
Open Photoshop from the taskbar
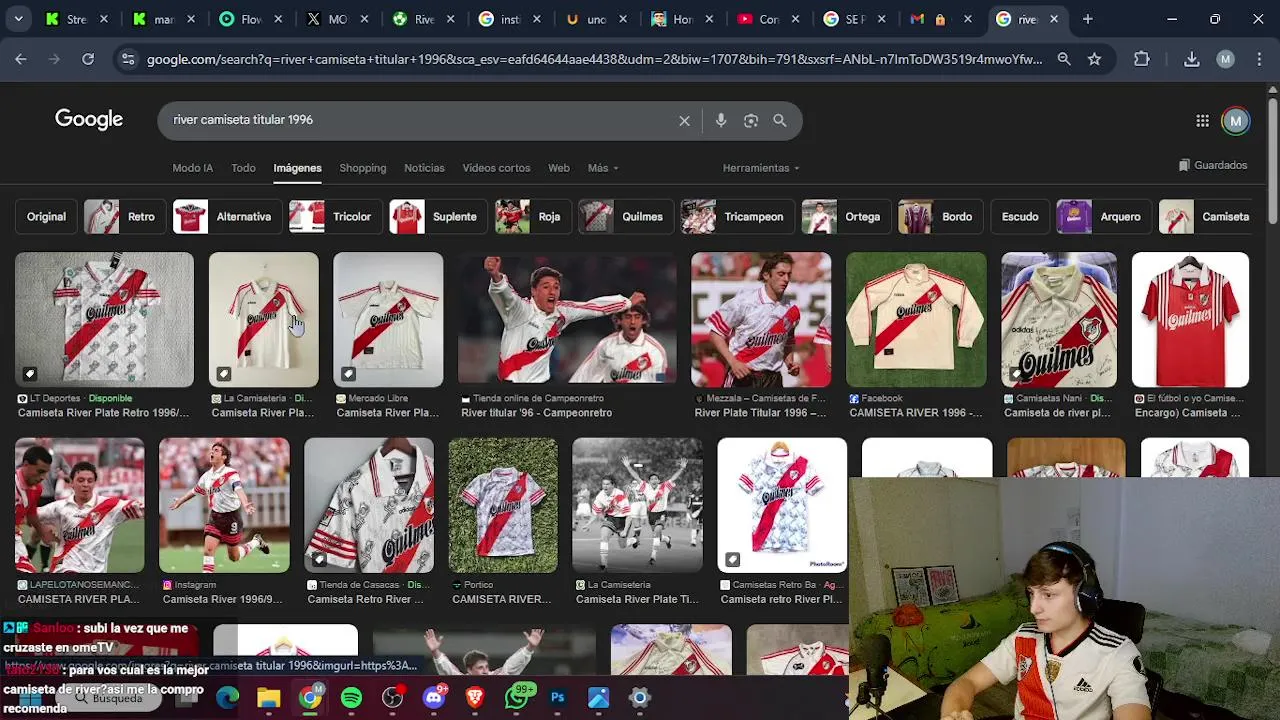[x=558, y=697]
